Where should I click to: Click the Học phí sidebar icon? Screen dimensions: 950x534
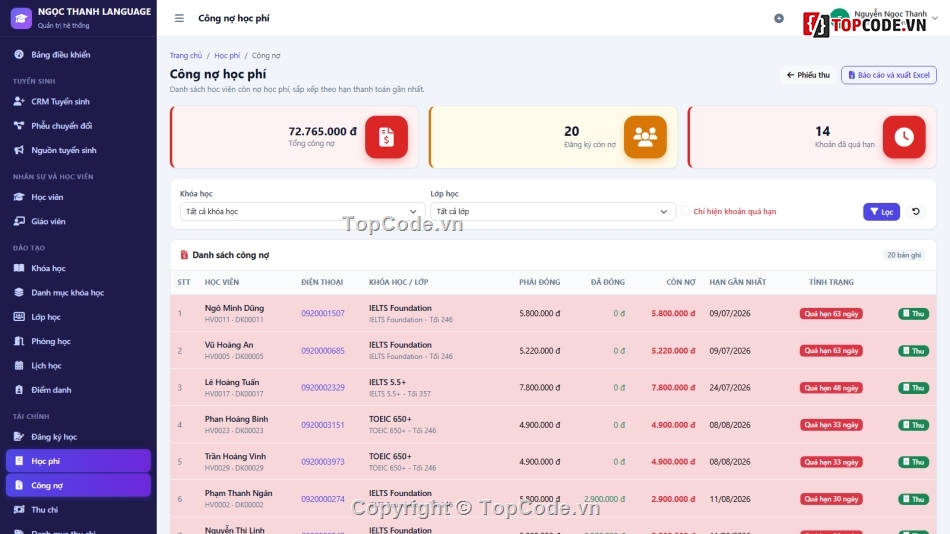(19, 461)
